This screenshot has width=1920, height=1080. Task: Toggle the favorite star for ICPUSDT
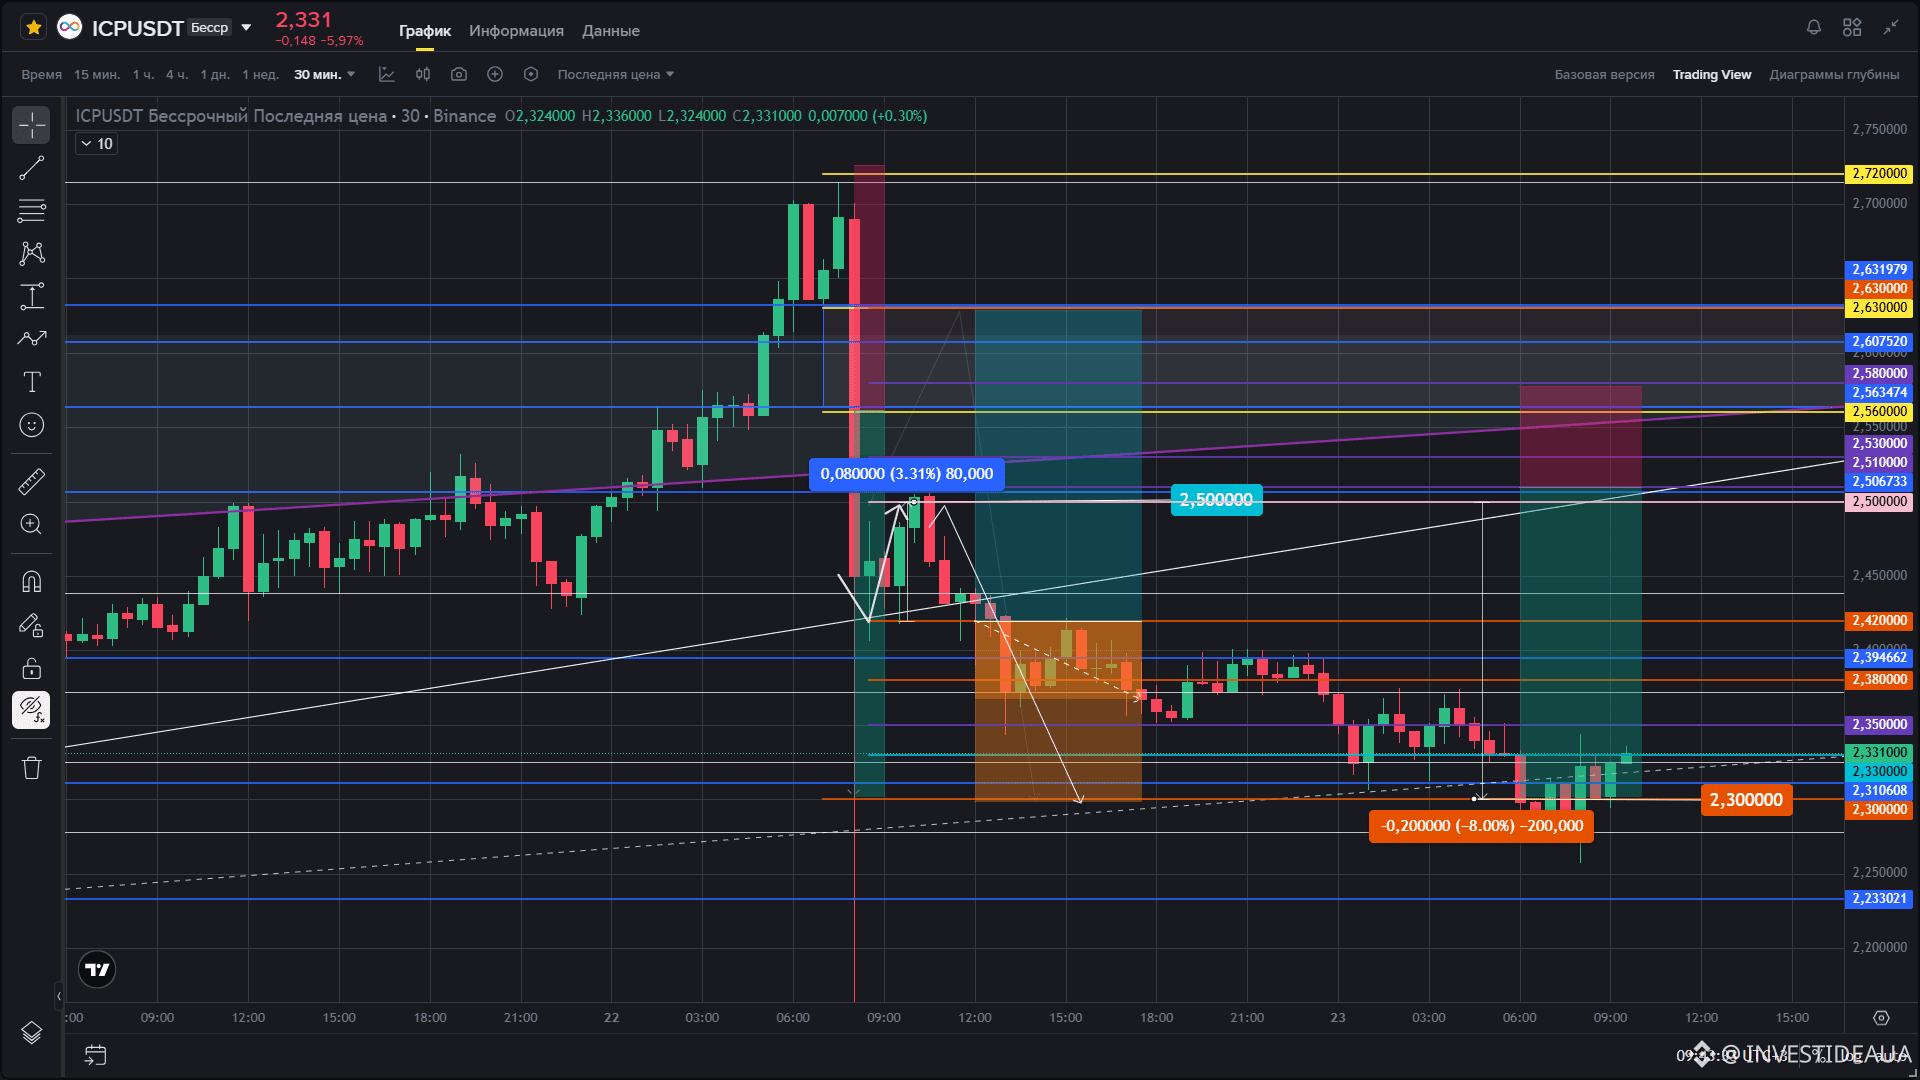(x=34, y=27)
